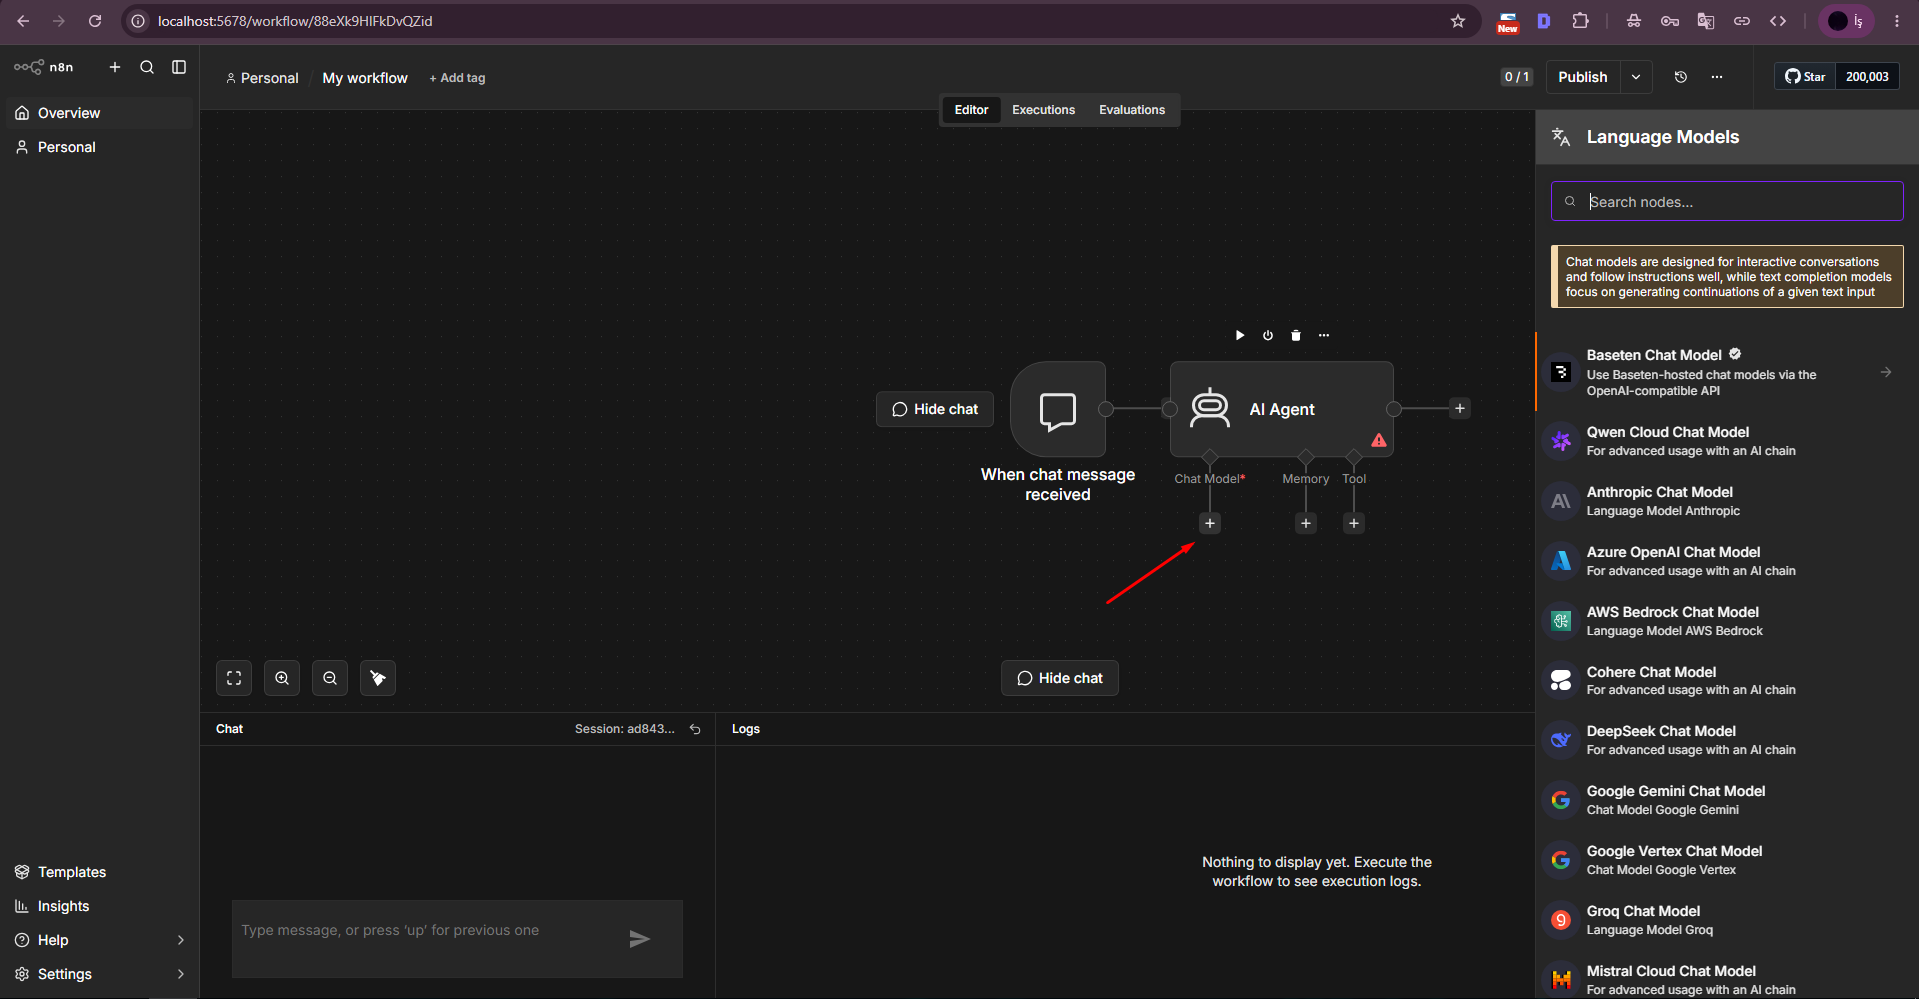Add Memory via plus connector
Image resolution: width=1919 pixels, height=999 pixels.
click(x=1306, y=523)
